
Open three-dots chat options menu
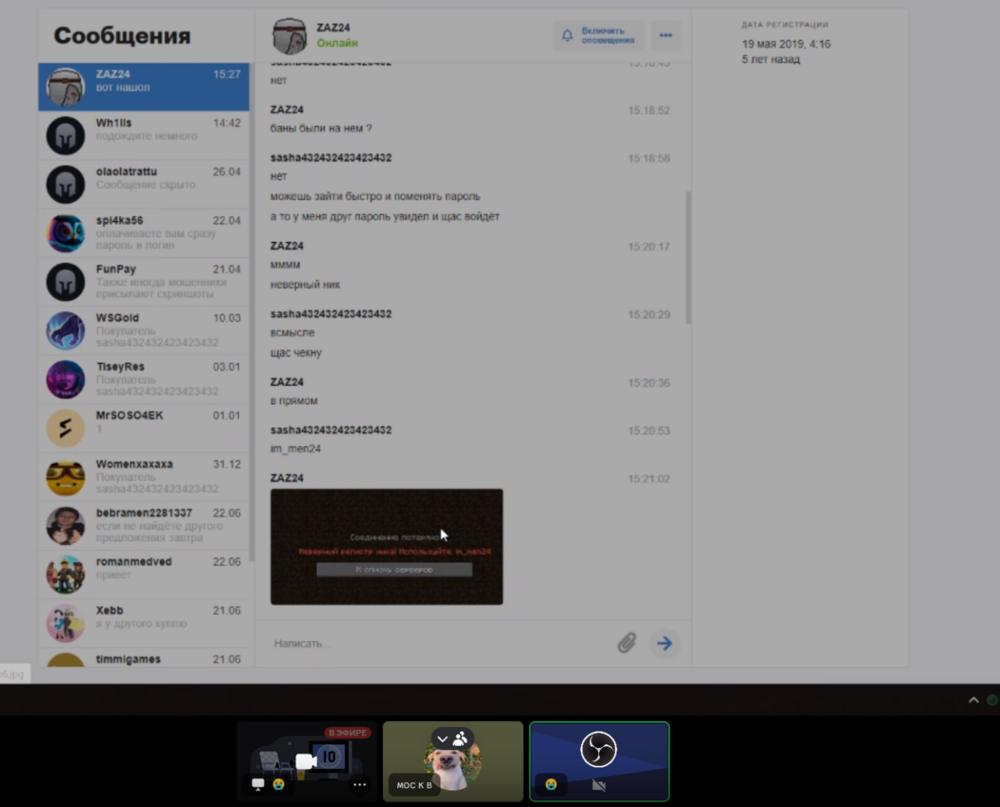pos(665,35)
